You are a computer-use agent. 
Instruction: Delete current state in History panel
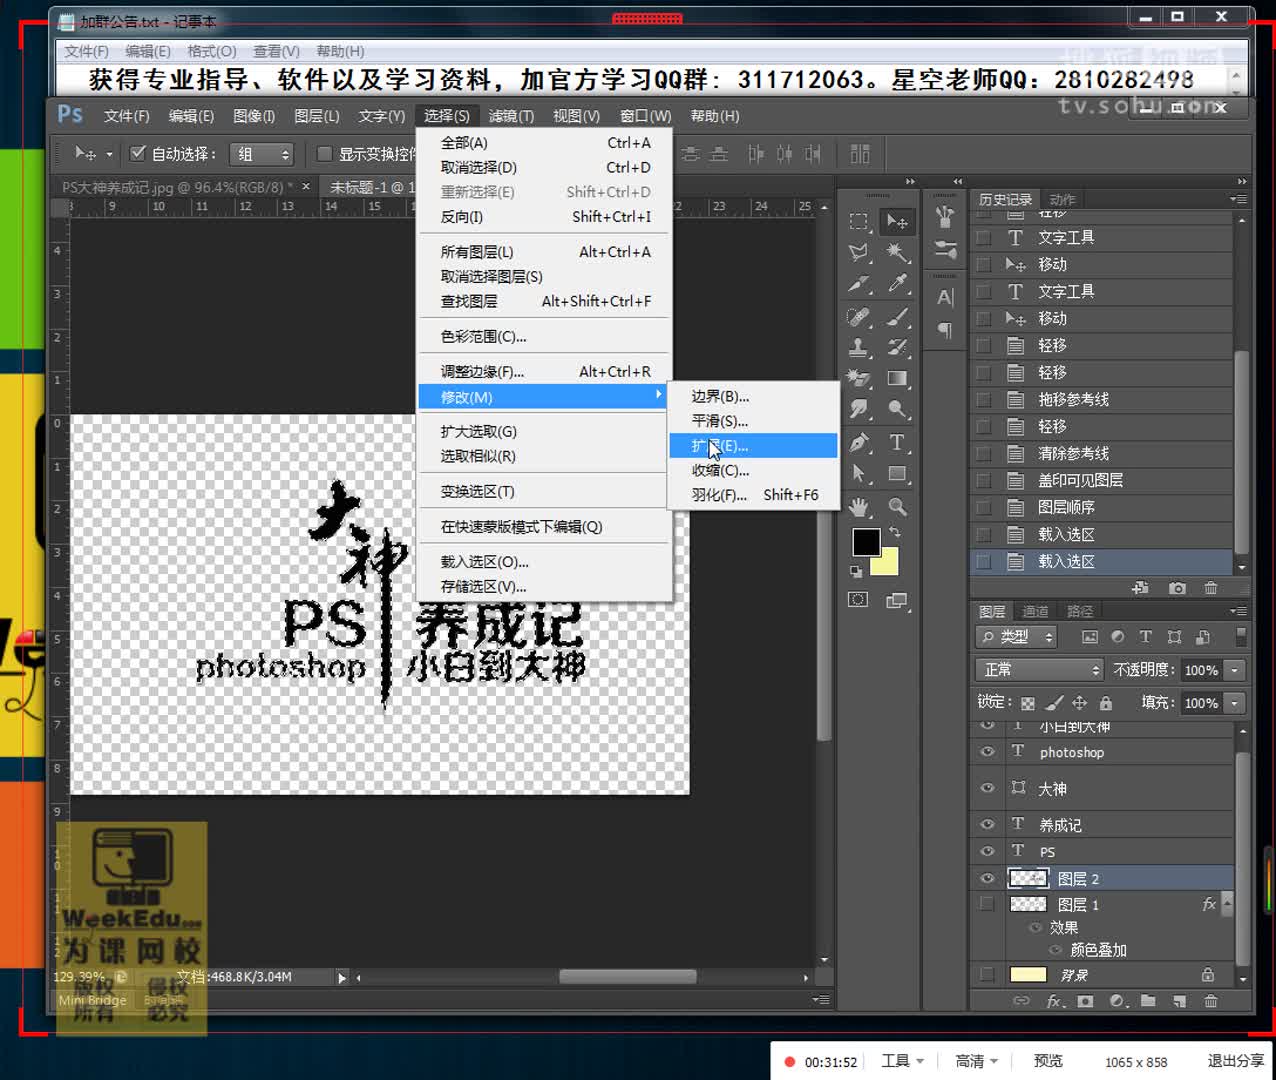pos(1211,588)
